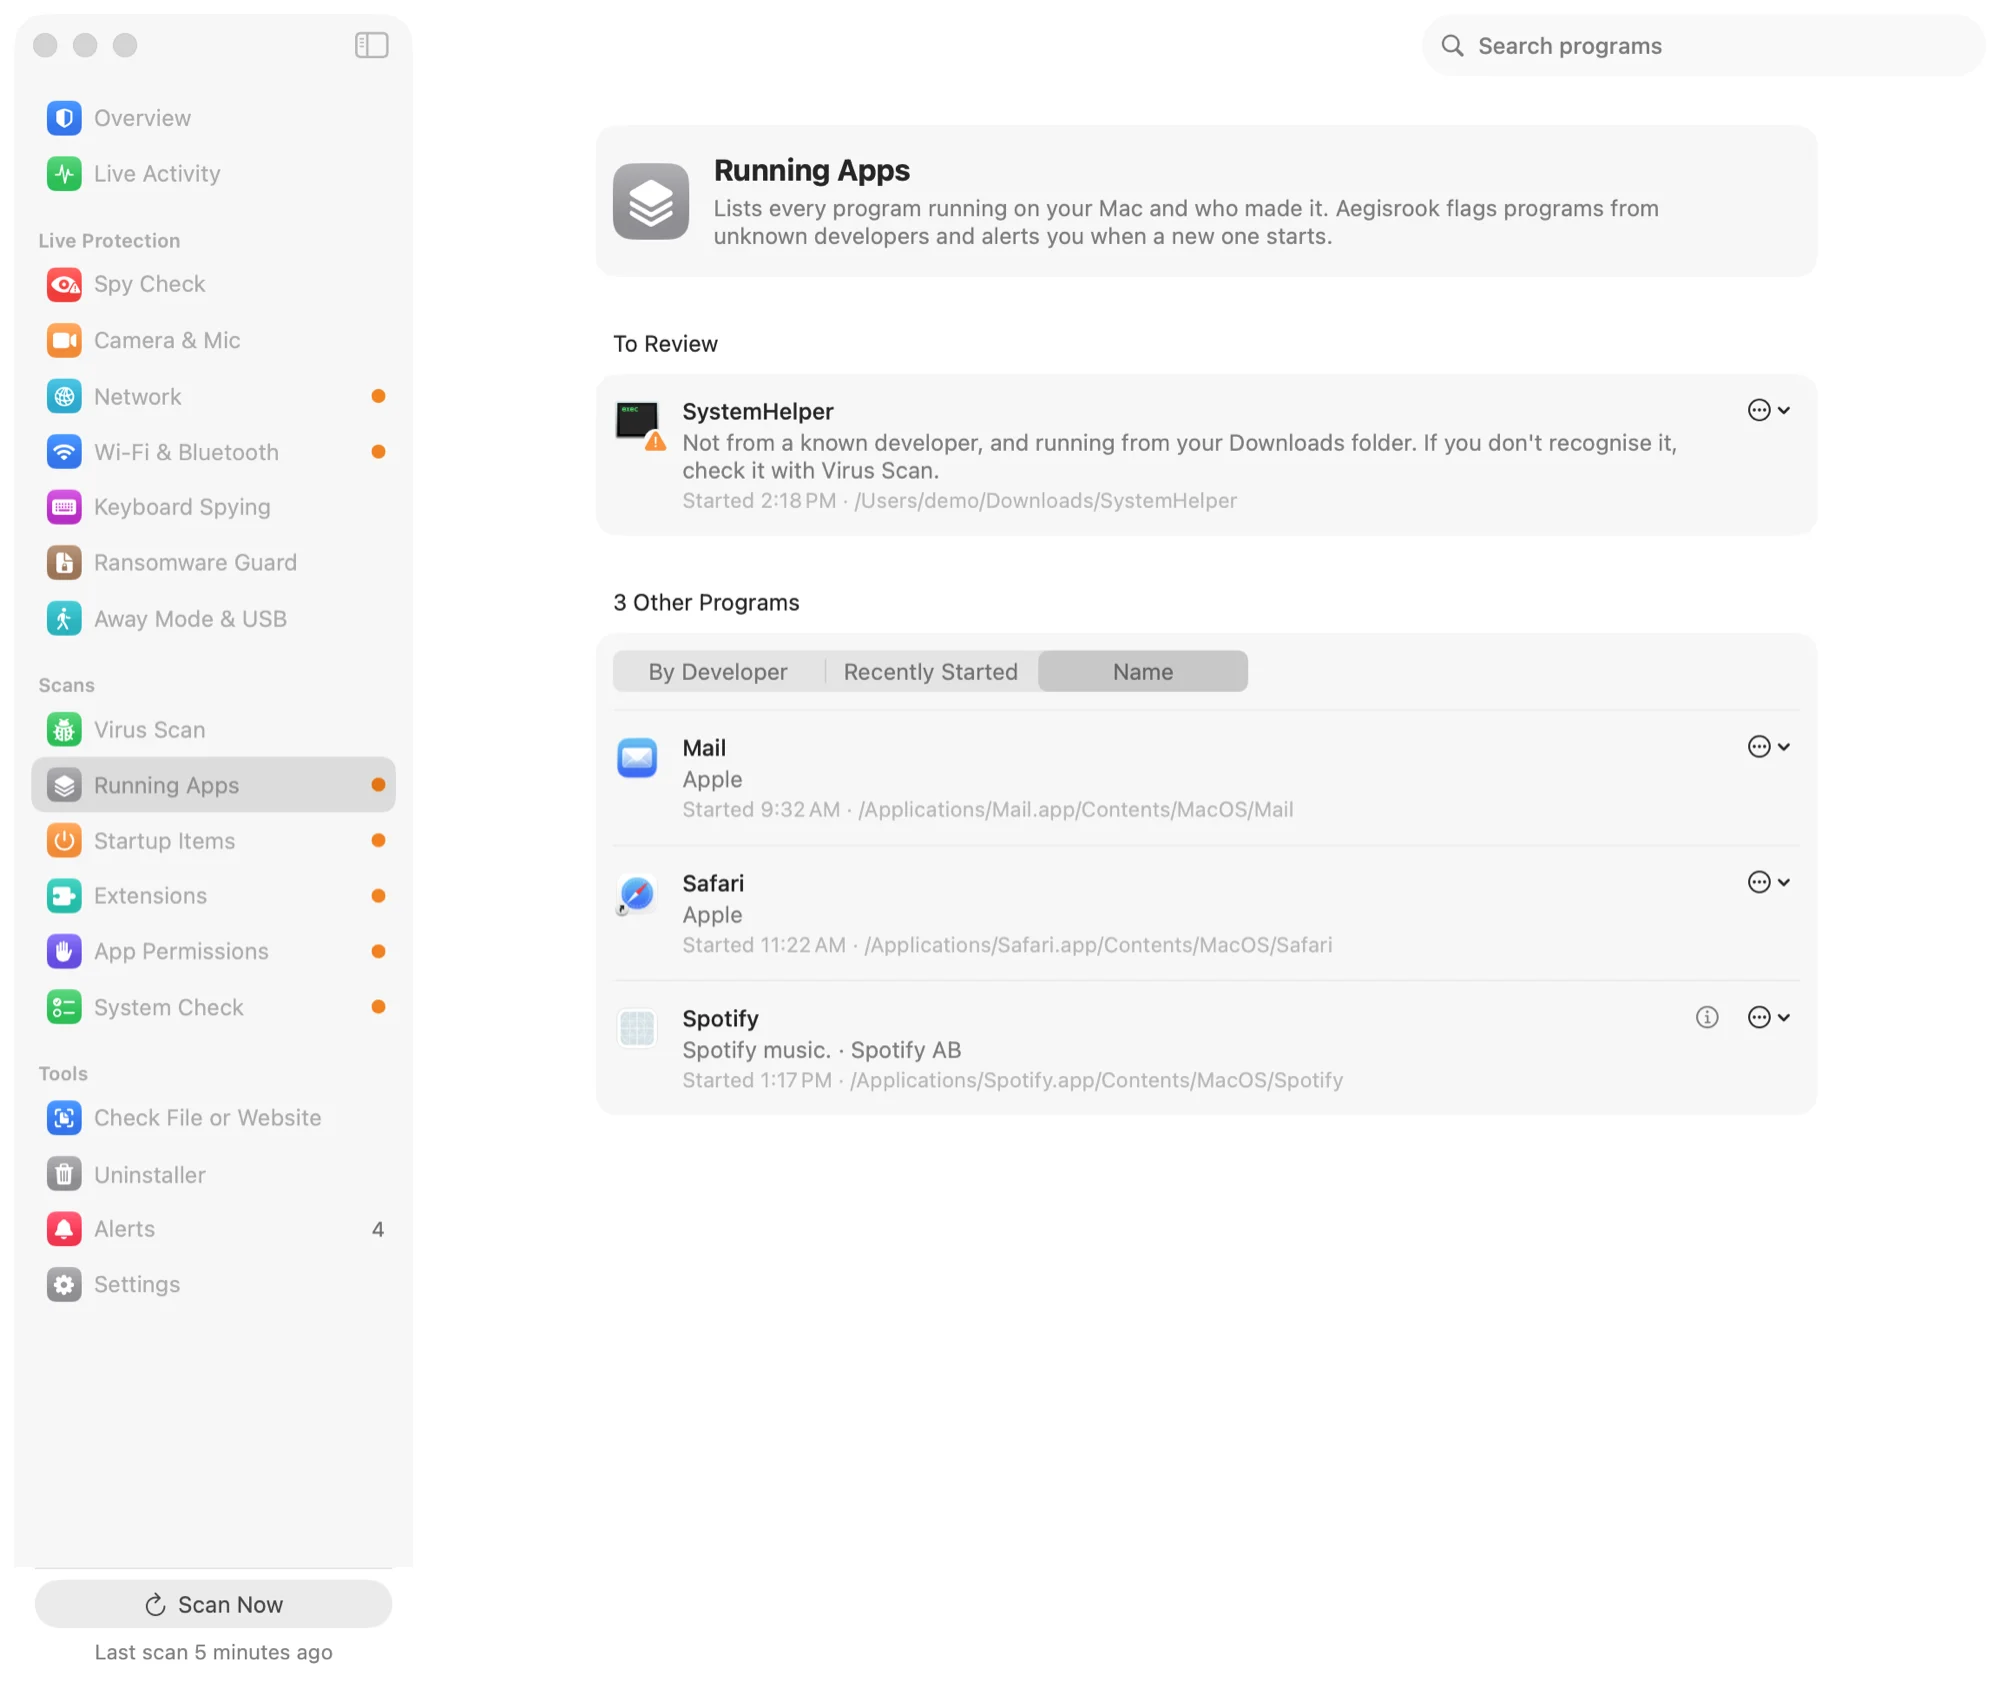Image resolution: width=2000 pixels, height=1696 pixels.
Task: Select the Safari app name
Action: 713,884
